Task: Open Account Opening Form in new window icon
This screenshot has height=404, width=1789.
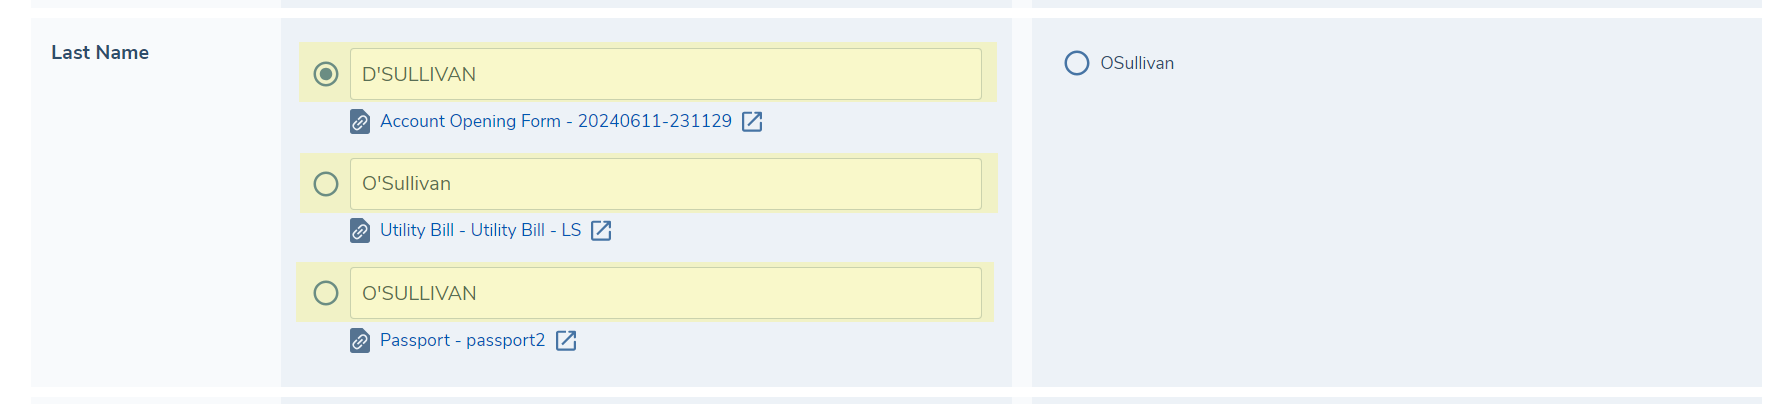Action: pos(752,122)
